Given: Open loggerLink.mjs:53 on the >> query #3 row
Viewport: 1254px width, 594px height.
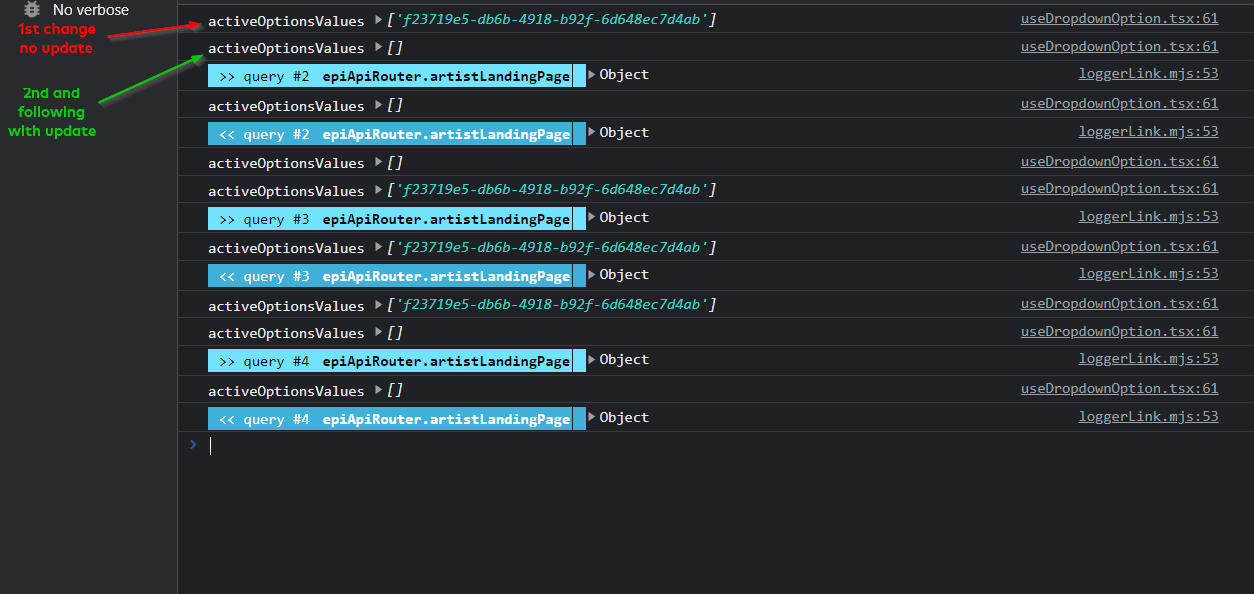Looking at the screenshot, I should [1148, 217].
